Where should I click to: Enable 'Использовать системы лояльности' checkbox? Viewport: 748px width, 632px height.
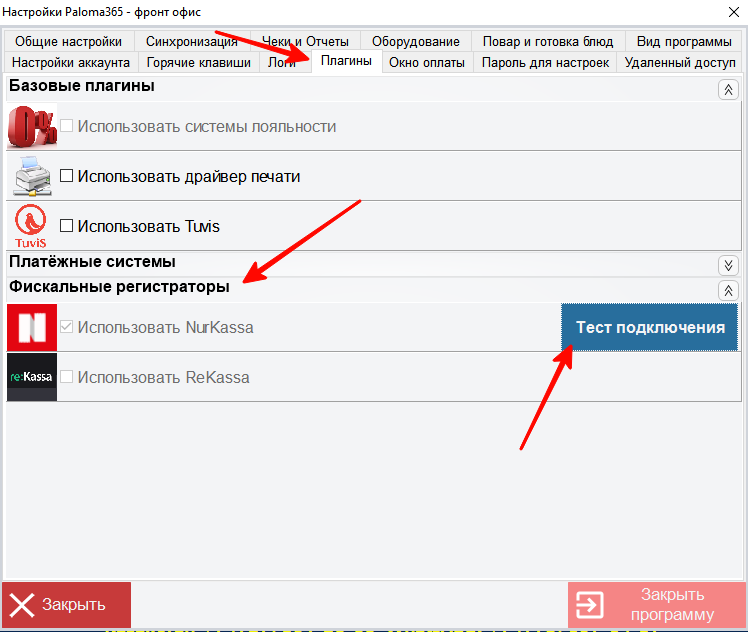[66, 126]
